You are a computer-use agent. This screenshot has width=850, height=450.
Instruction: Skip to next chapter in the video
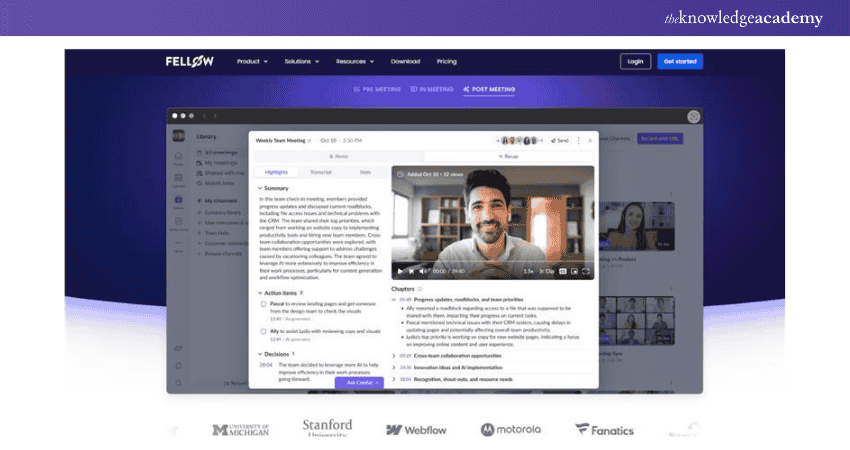point(411,271)
